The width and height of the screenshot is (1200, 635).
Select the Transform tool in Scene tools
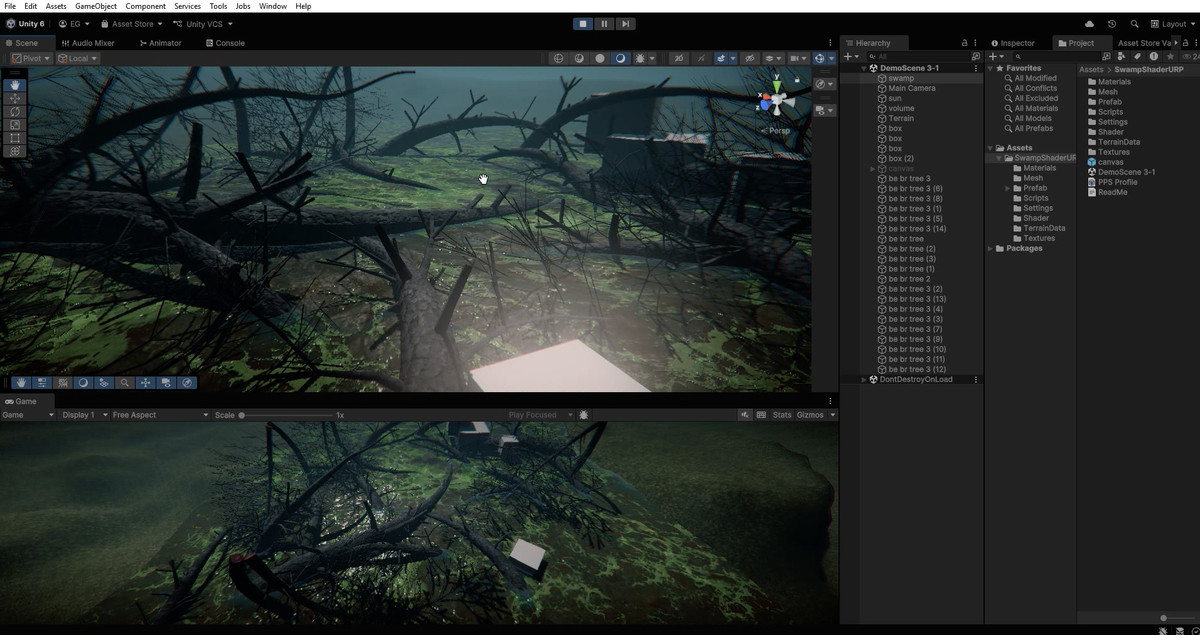pos(15,150)
